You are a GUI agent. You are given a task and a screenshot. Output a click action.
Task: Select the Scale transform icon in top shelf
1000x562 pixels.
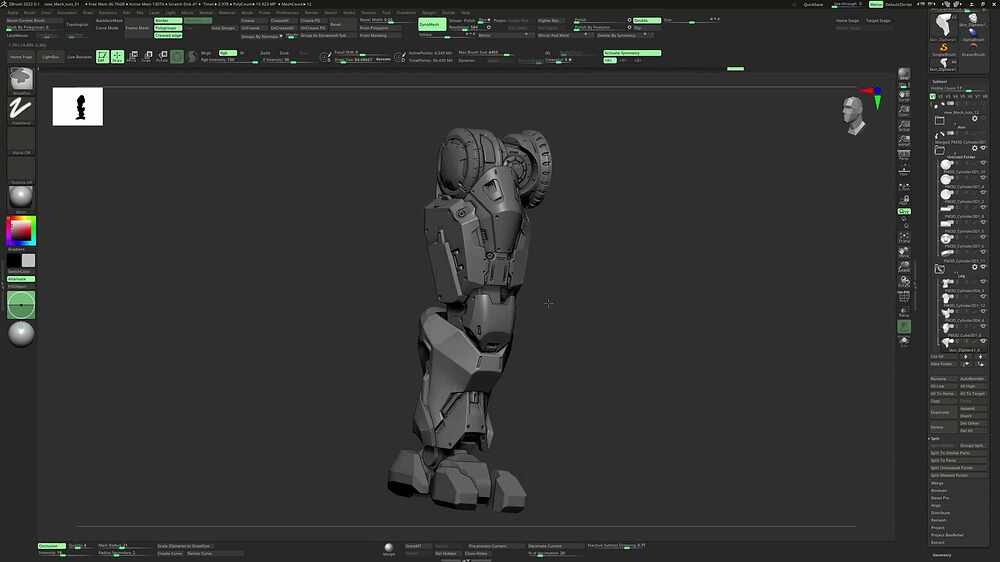147,57
